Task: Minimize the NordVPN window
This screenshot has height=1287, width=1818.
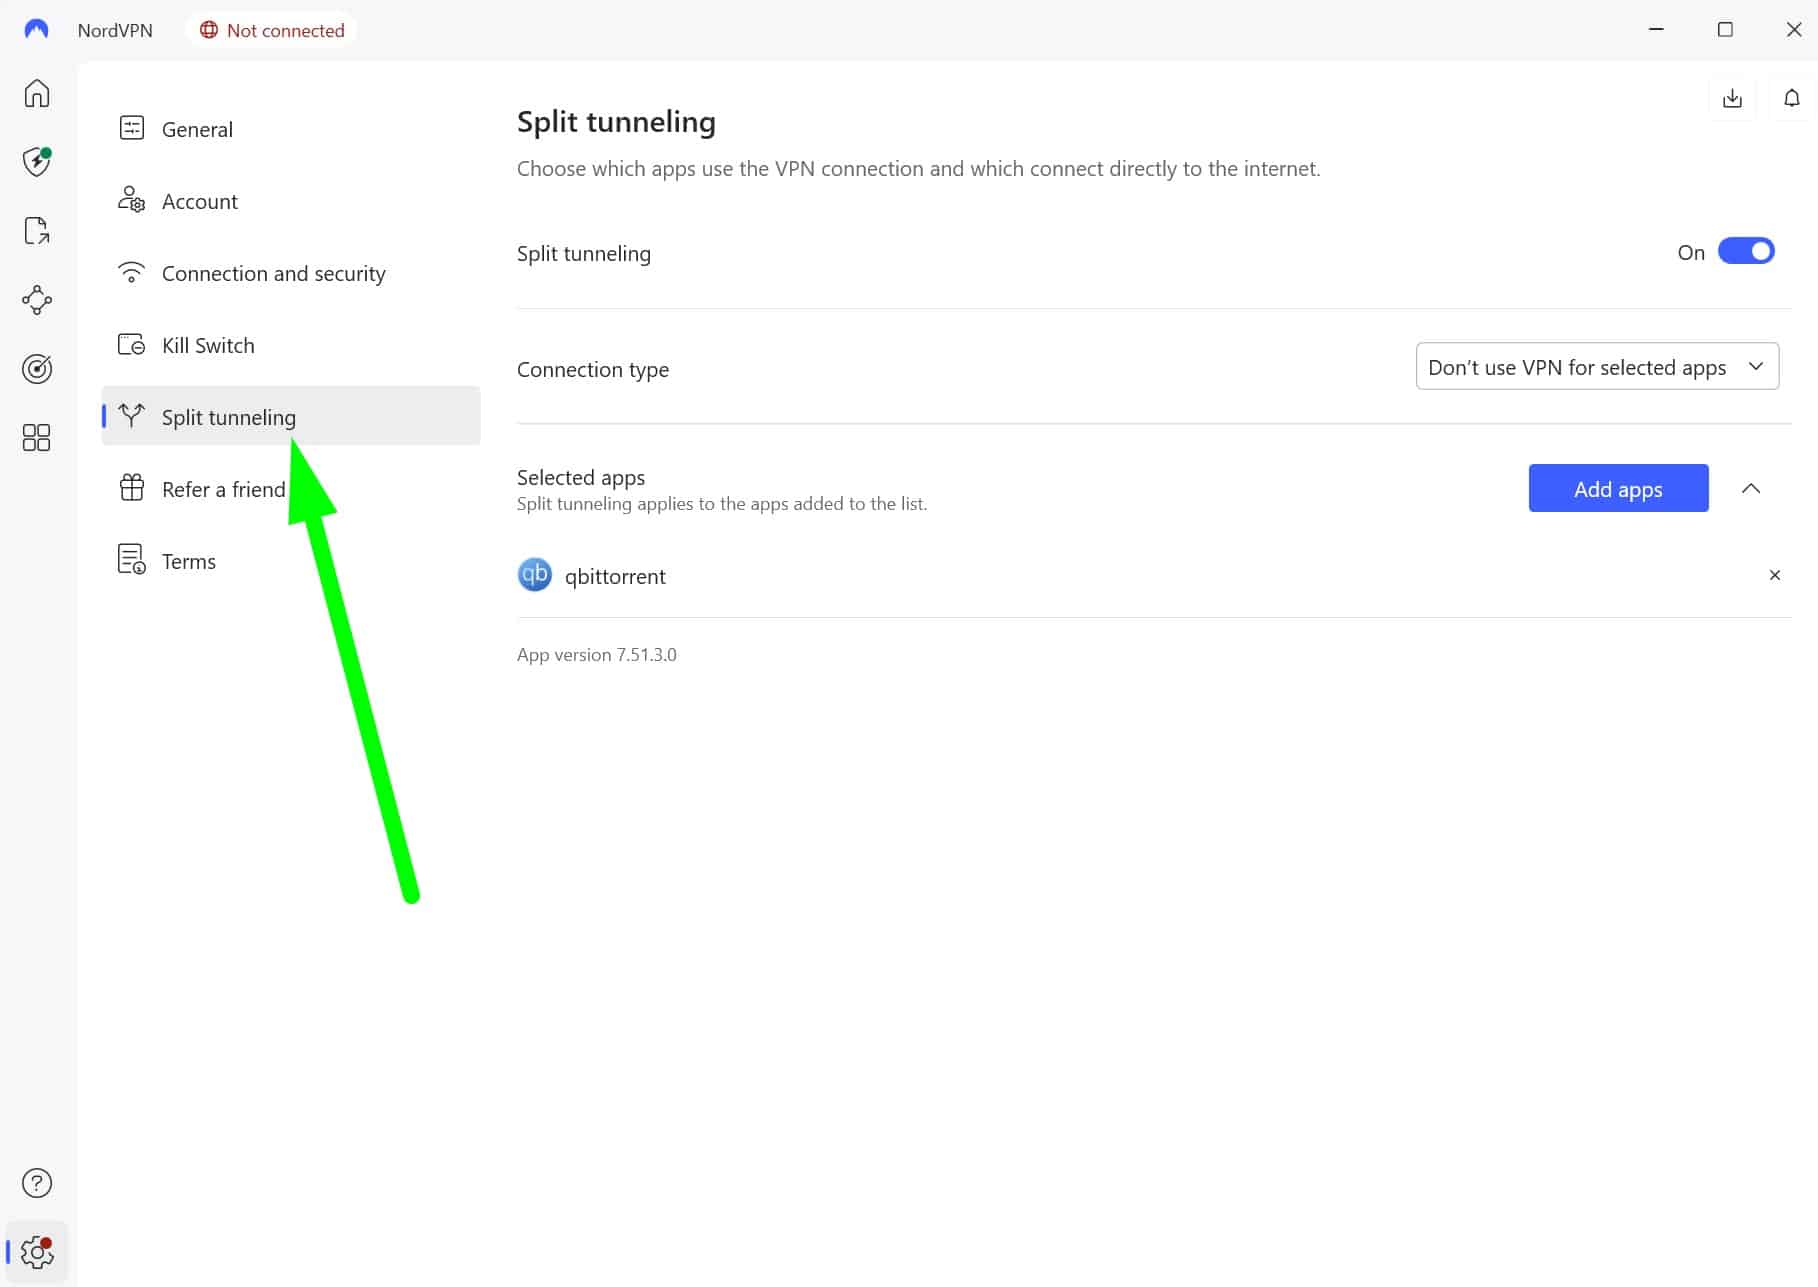Action: [x=1656, y=29]
